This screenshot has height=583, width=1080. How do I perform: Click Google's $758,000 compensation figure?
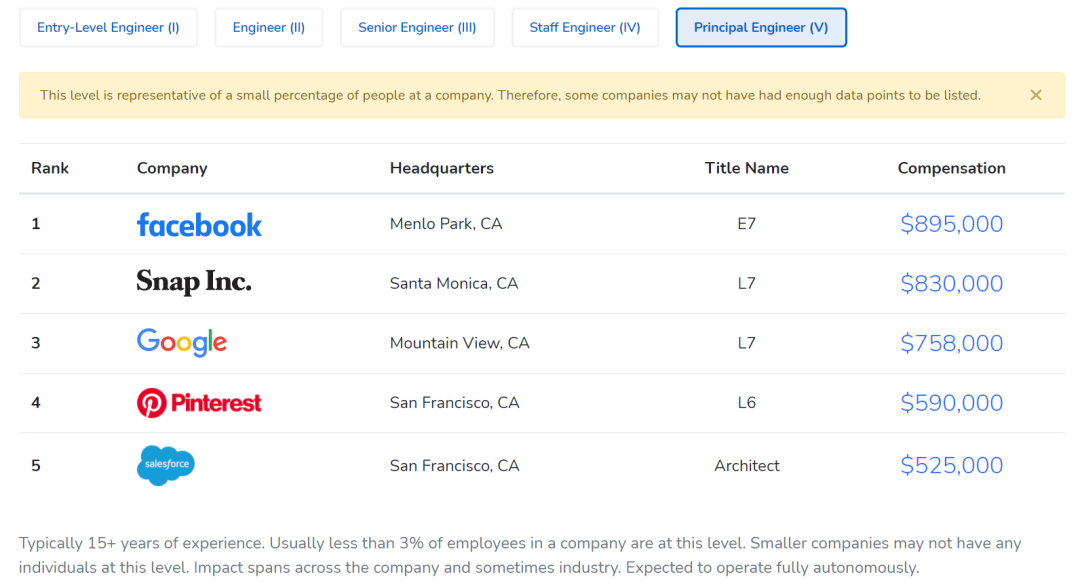click(x=951, y=343)
